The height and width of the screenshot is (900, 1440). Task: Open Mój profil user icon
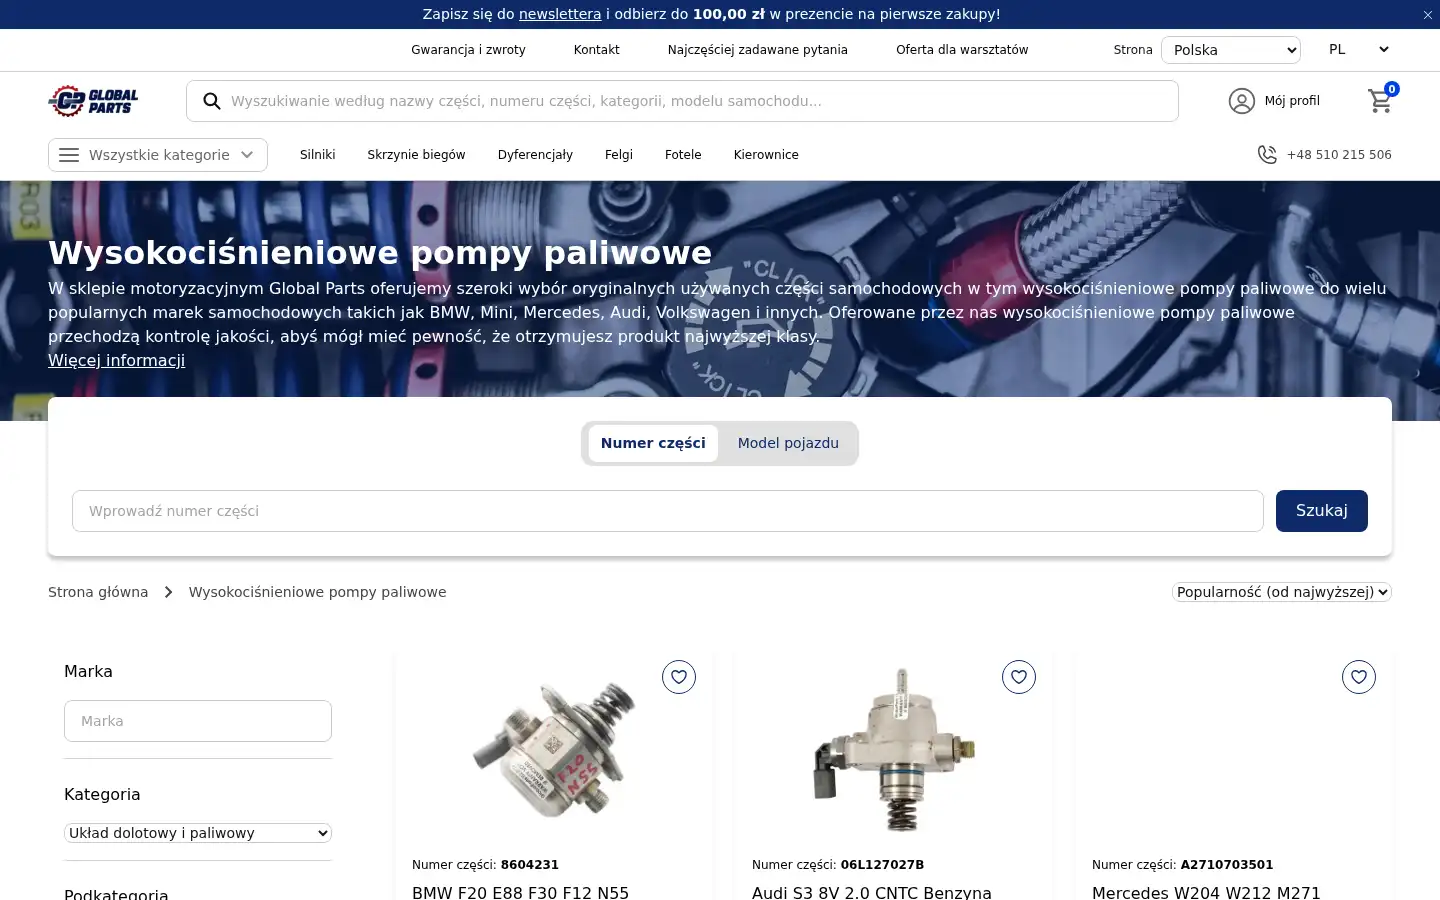point(1242,101)
